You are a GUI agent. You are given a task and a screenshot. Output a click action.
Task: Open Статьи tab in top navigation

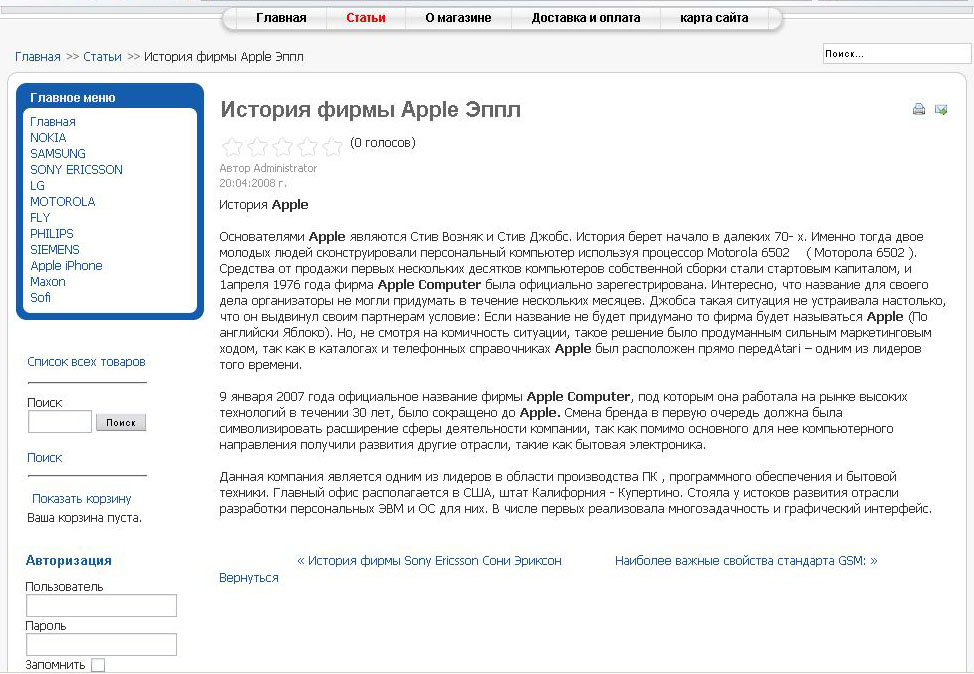pos(366,18)
